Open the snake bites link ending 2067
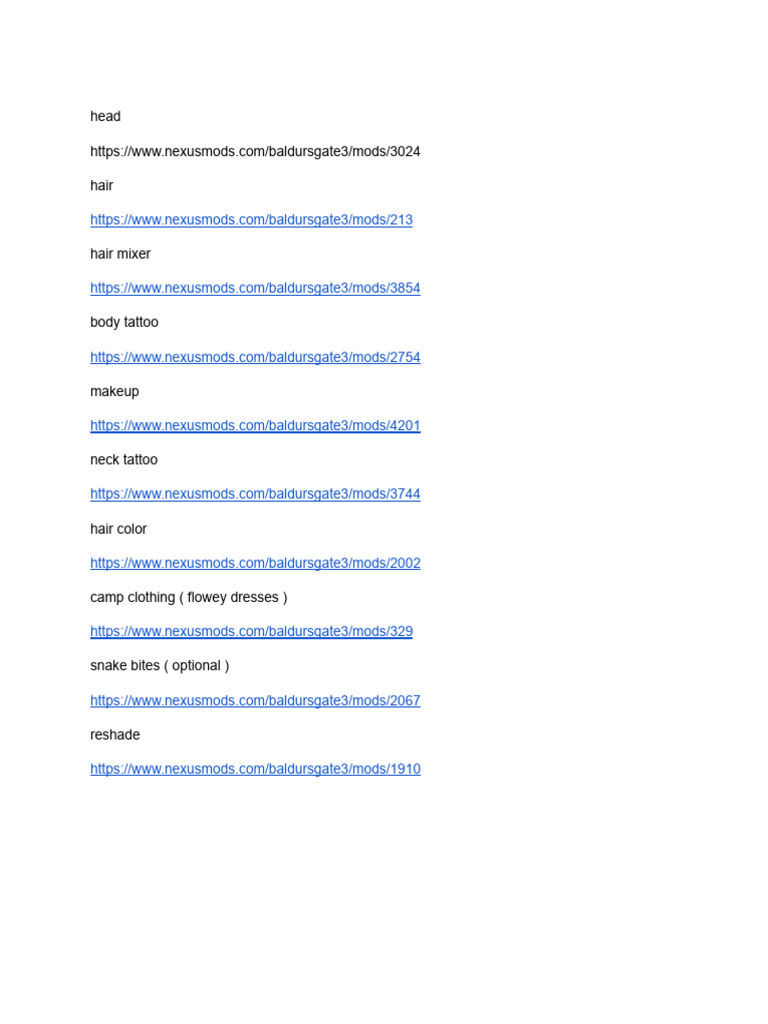 (x=255, y=701)
